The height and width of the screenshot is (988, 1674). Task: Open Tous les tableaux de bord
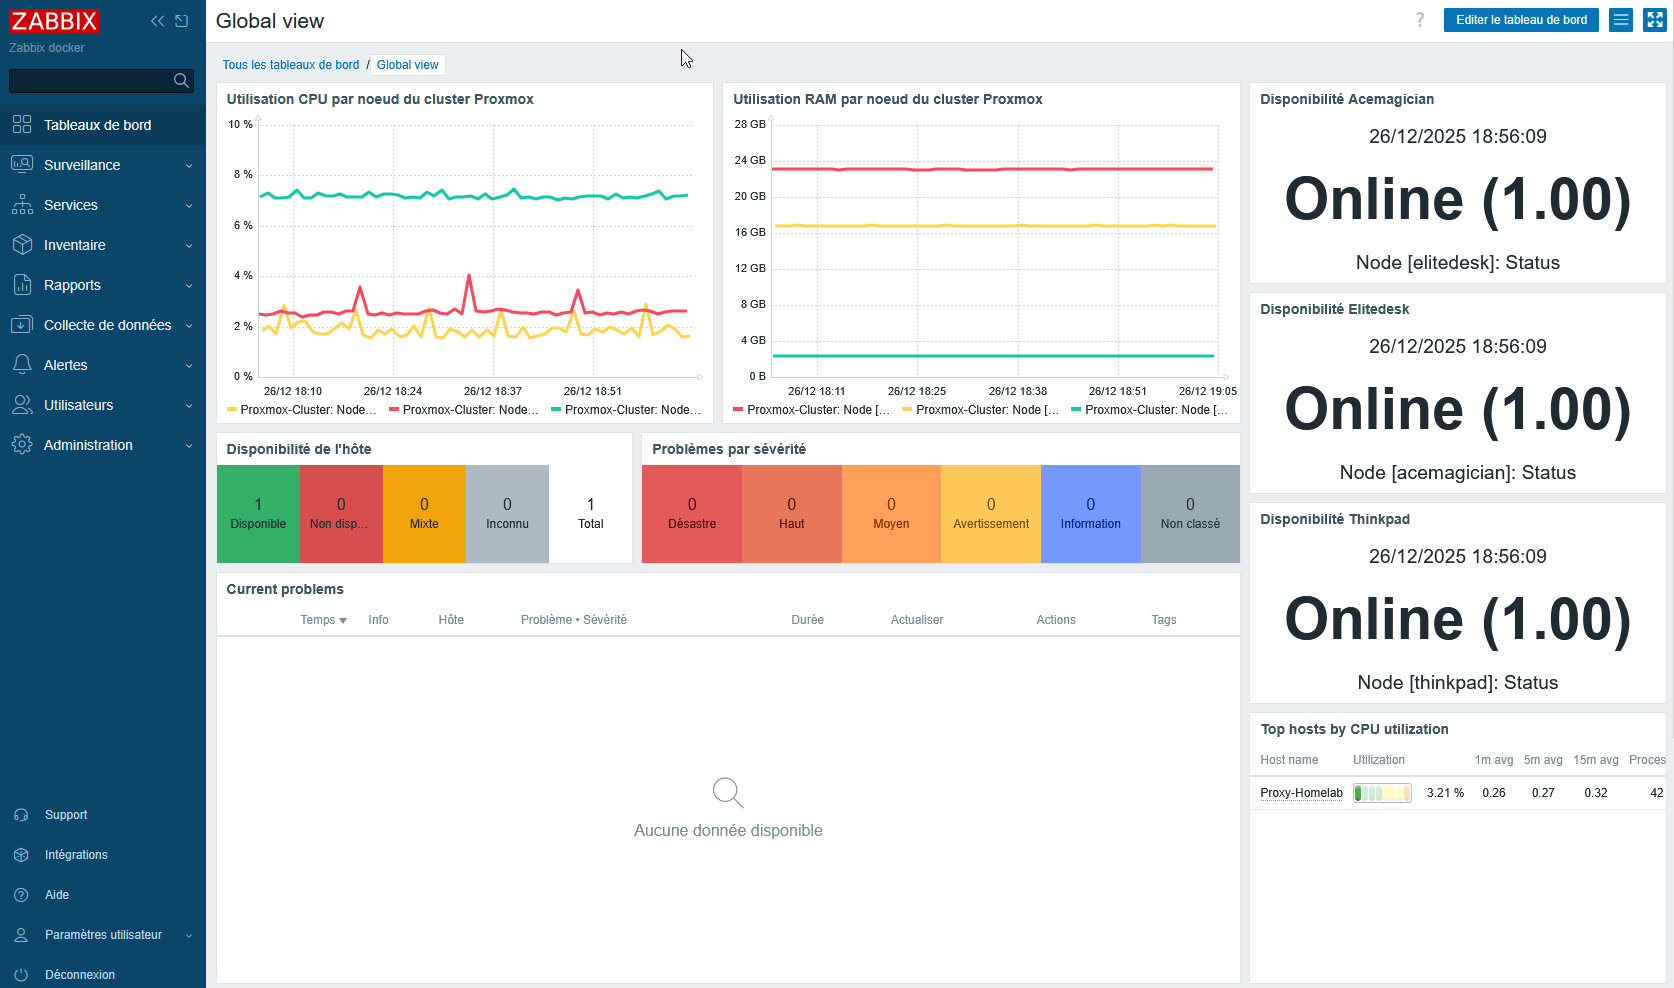point(290,64)
